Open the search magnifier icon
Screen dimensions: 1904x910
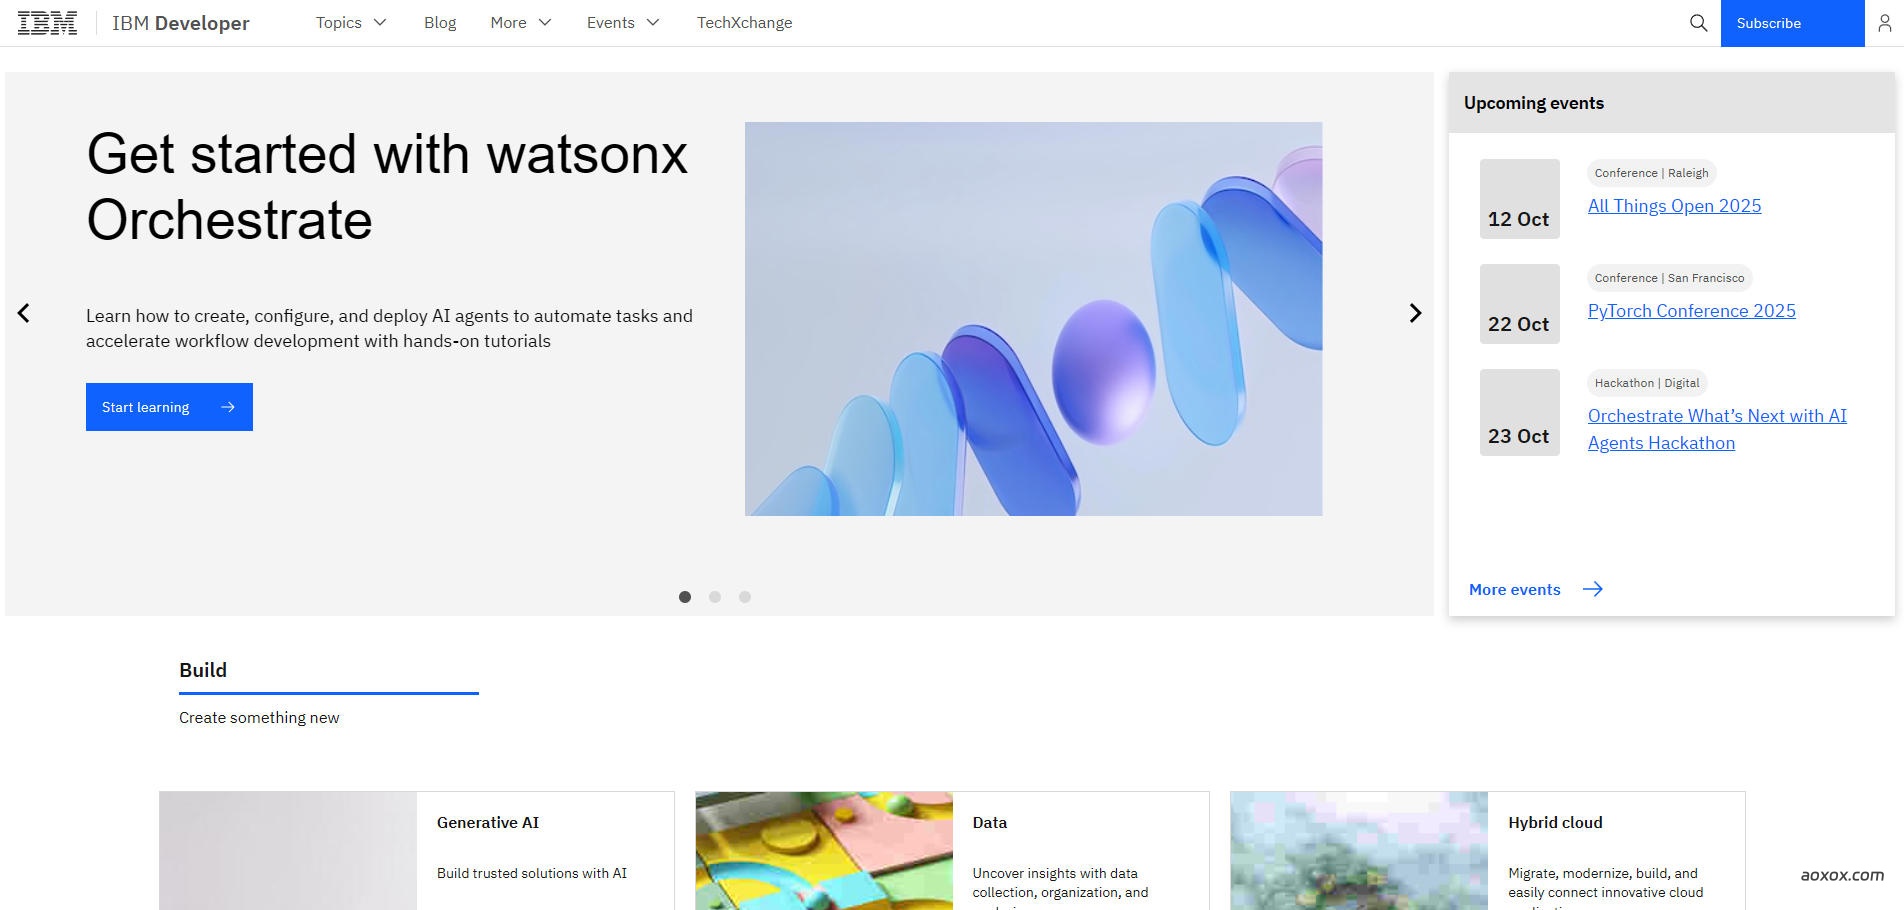[x=1698, y=23]
